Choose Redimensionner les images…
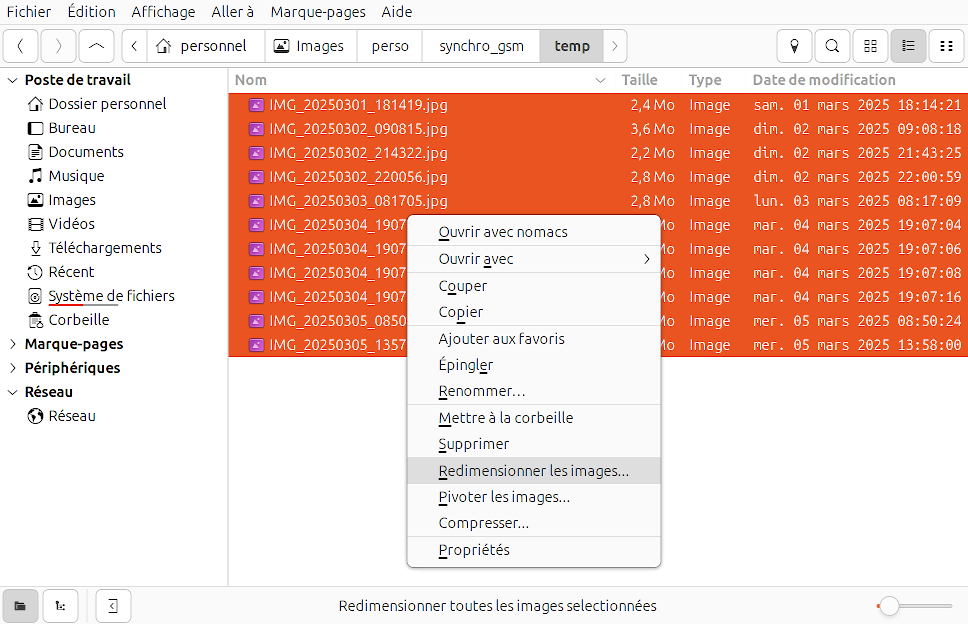This screenshot has height=624, width=968. tap(534, 471)
